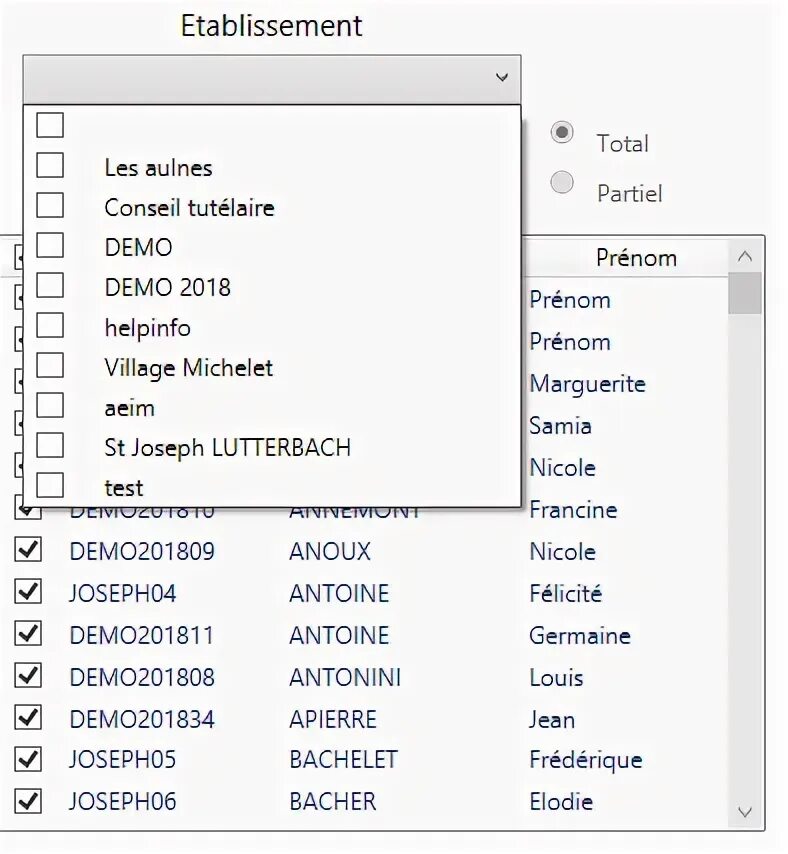Click the Prénom column header
Image resolution: width=788 pixels, height=854 pixels.
(x=636, y=258)
